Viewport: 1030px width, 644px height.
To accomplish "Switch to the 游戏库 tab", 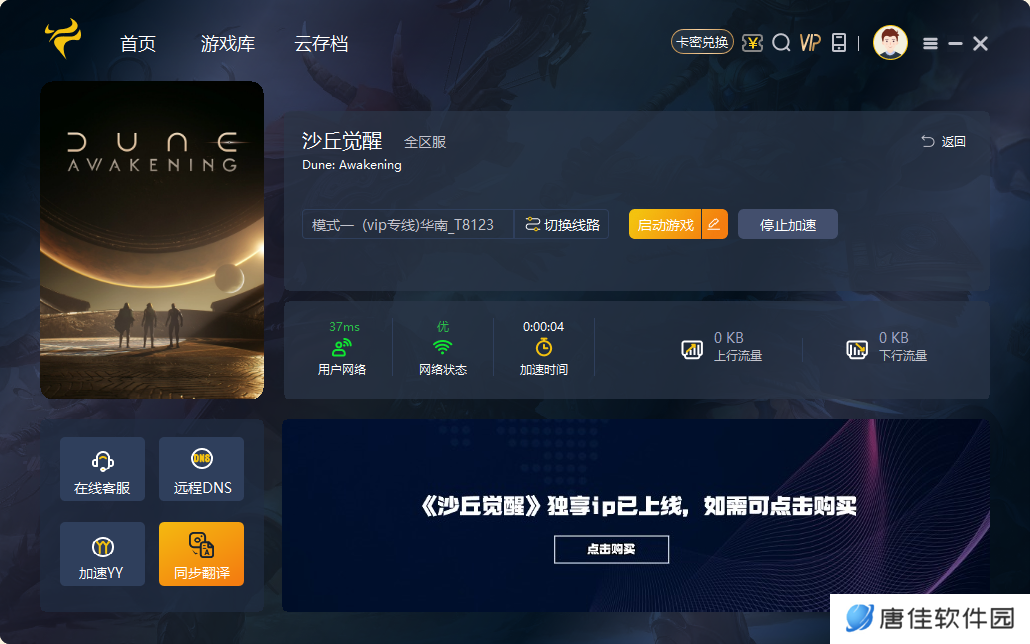I will [228, 44].
